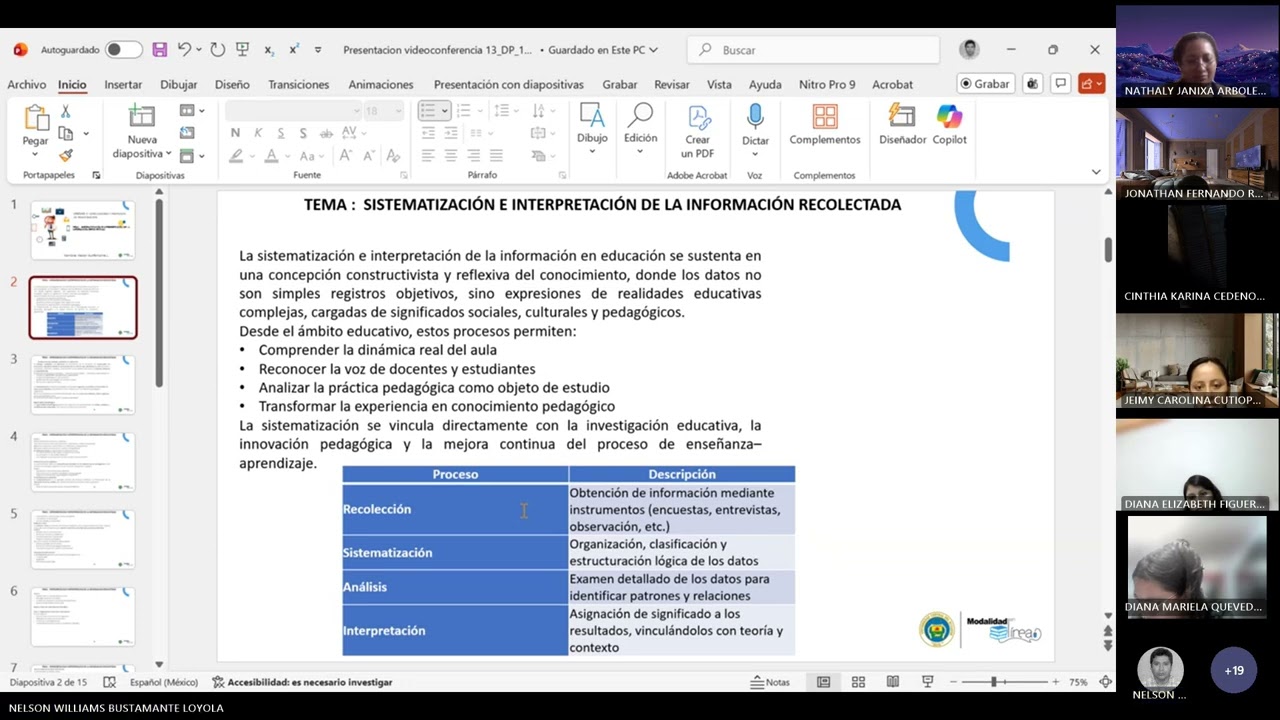The image size is (1280, 720).
Task: Switch to the Transiciones tab
Action: (x=298, y=85)
